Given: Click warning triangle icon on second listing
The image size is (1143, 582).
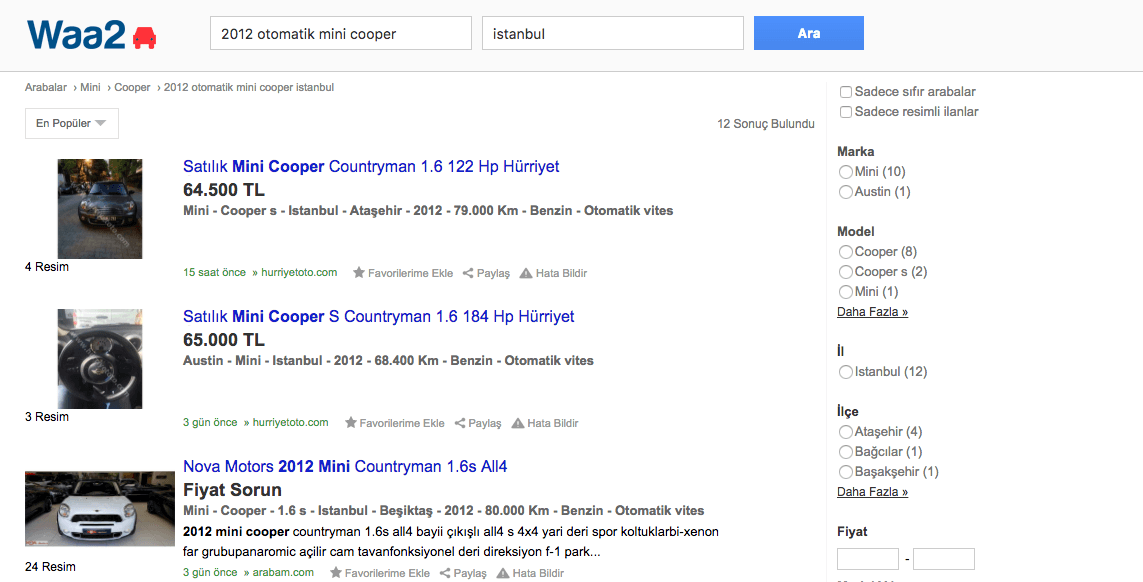Looking at the screenshot, I should 518,423.
